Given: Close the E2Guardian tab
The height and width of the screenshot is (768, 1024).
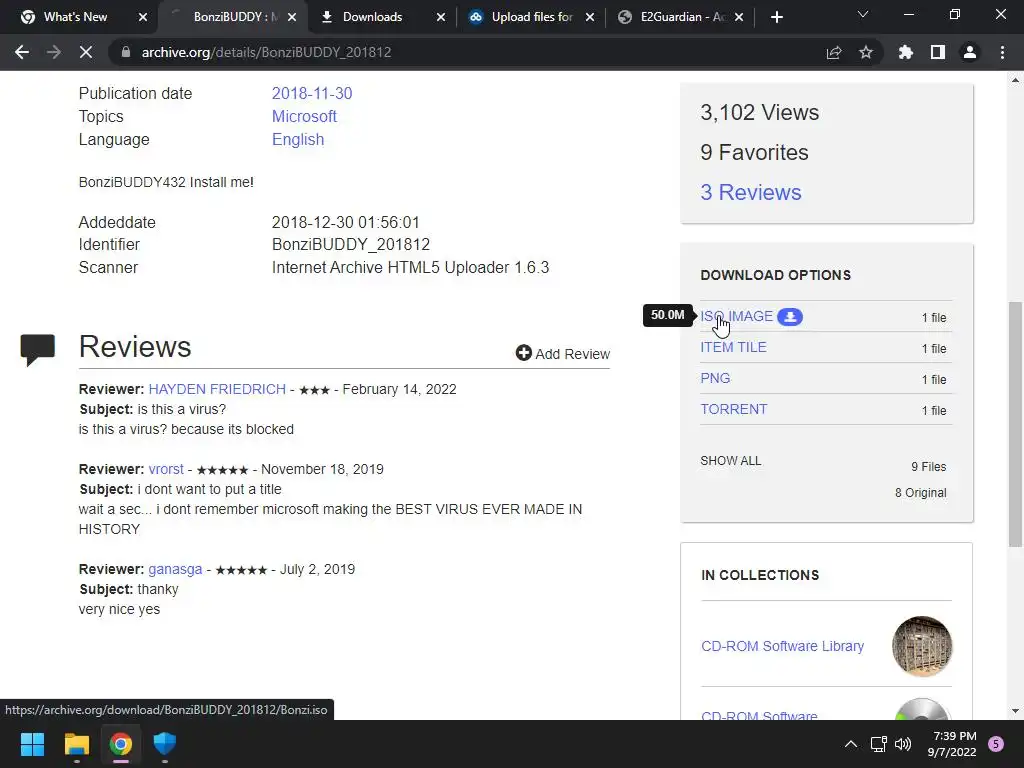Looking at the screenshot, I should pyautogui.click(x=739, y=17).
